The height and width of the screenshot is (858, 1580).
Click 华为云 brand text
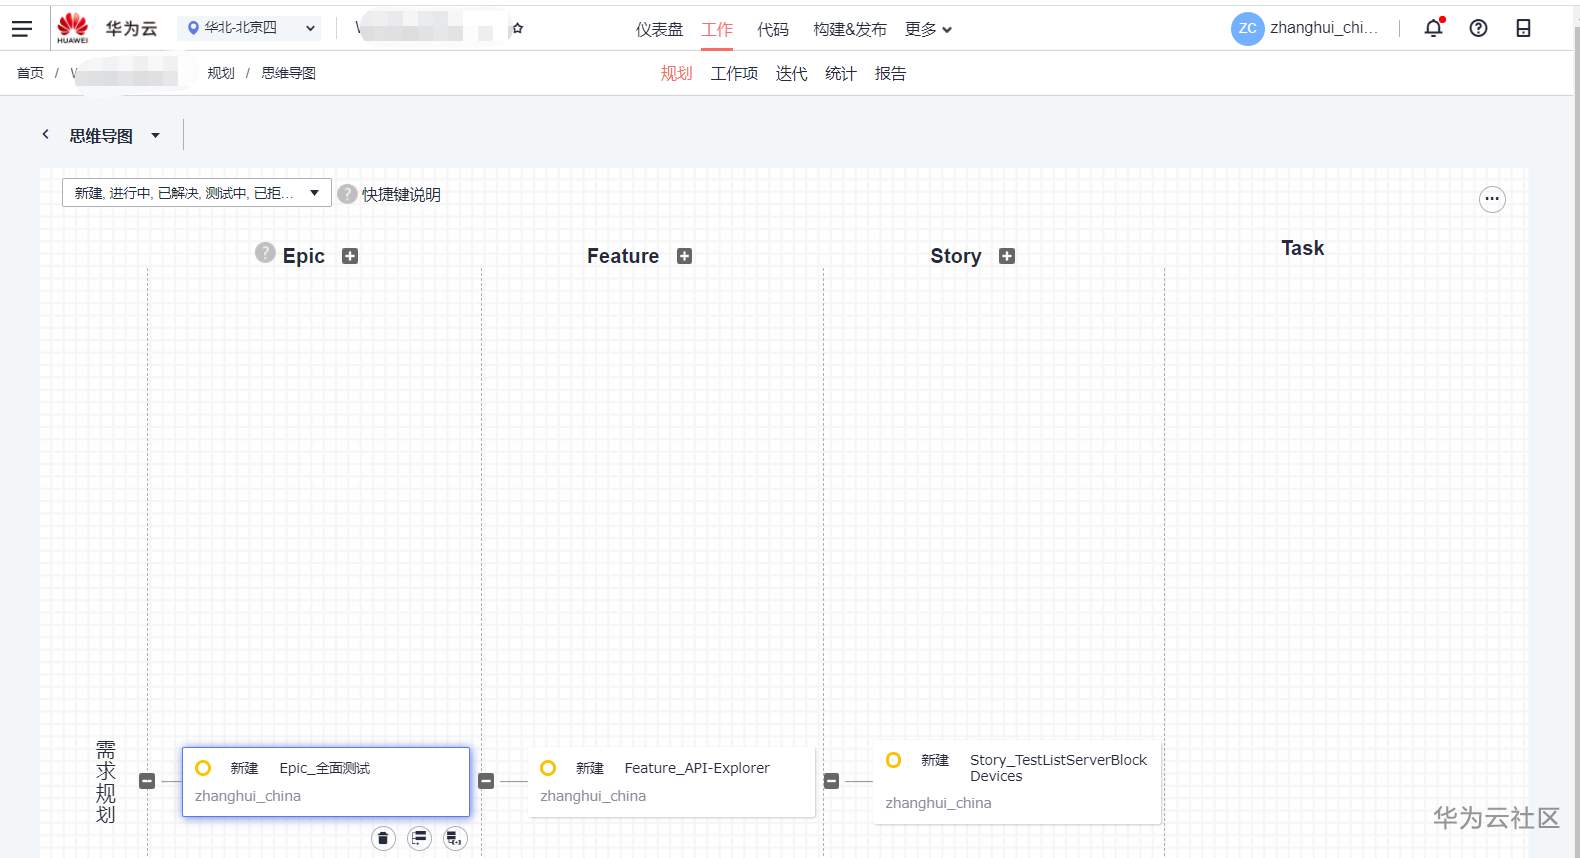coord(132,29)
